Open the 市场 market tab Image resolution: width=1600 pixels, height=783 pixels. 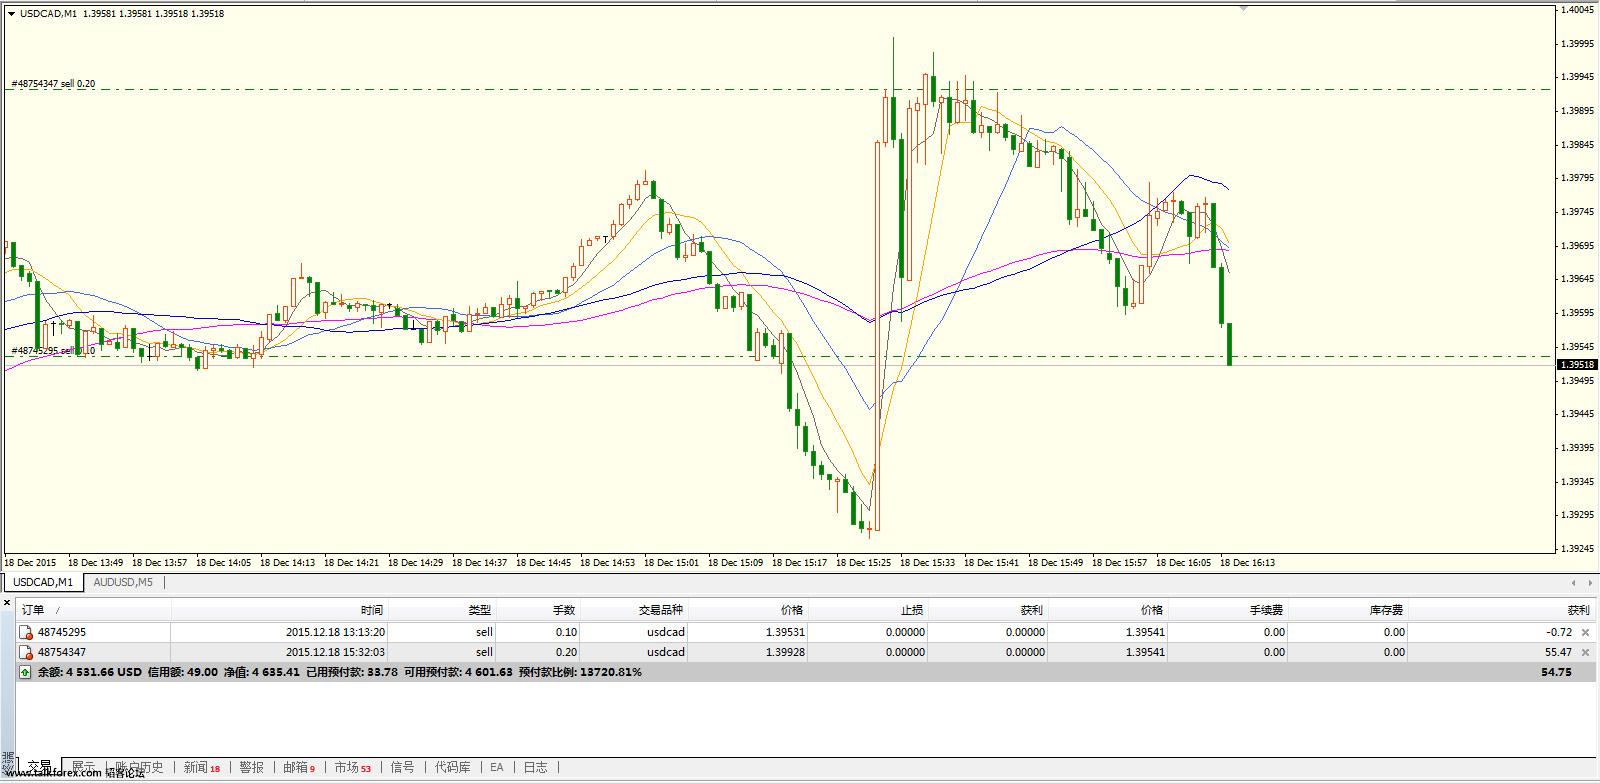[x=352, y=767]
